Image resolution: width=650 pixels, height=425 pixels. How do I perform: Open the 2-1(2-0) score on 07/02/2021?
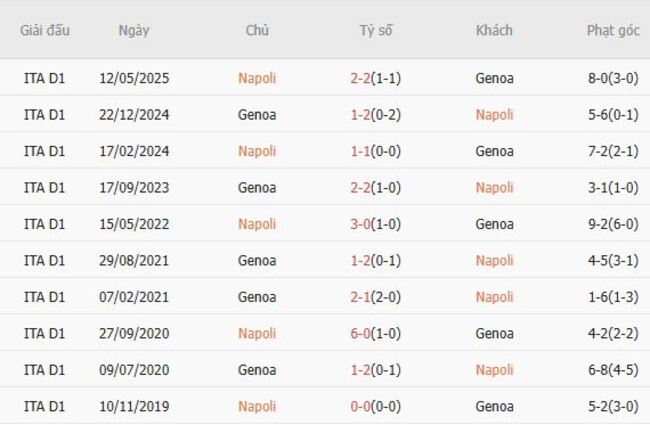(x=375, y=297)
